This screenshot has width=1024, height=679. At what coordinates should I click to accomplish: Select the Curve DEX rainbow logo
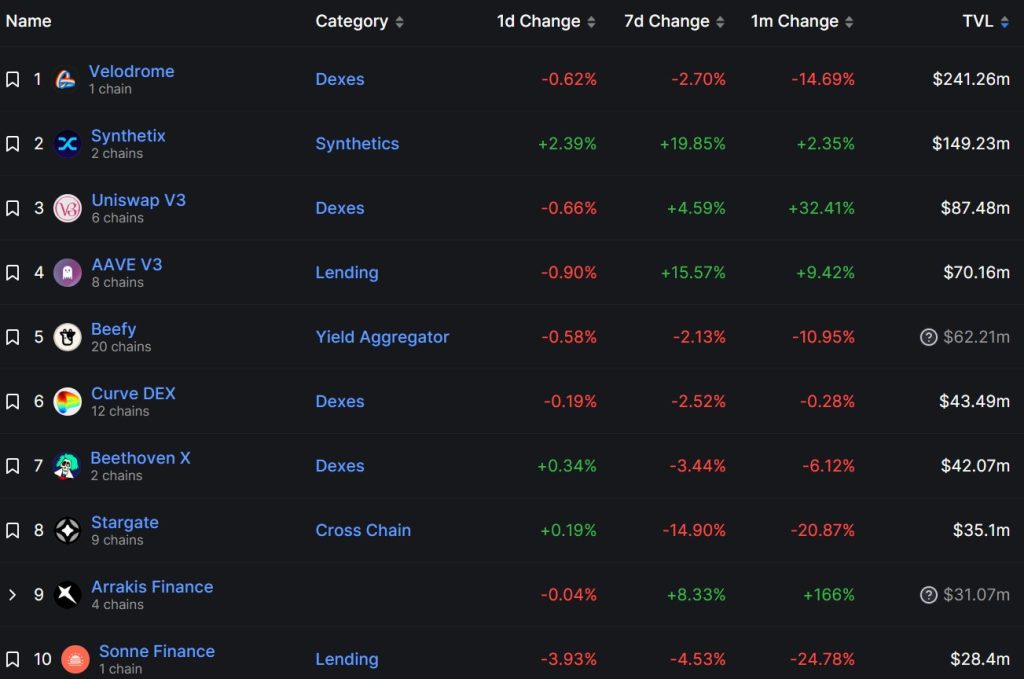click(66, 401)
